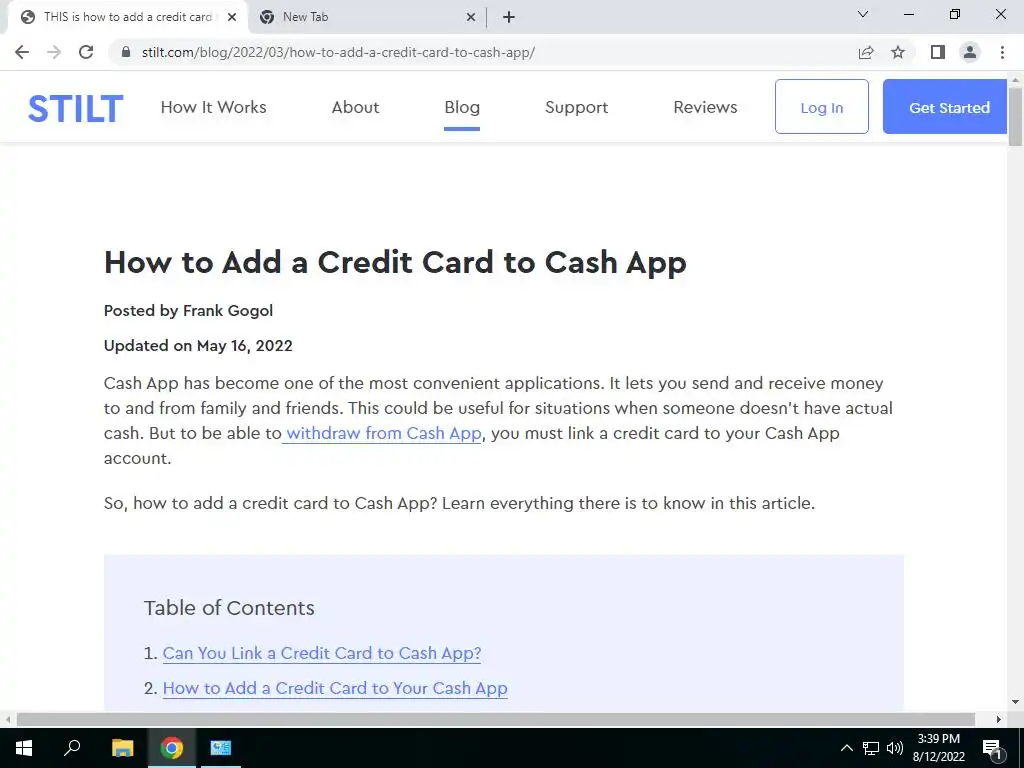1024x768 pixels.
Task: Open a new tab with plus icon
Action: point(509,17)
